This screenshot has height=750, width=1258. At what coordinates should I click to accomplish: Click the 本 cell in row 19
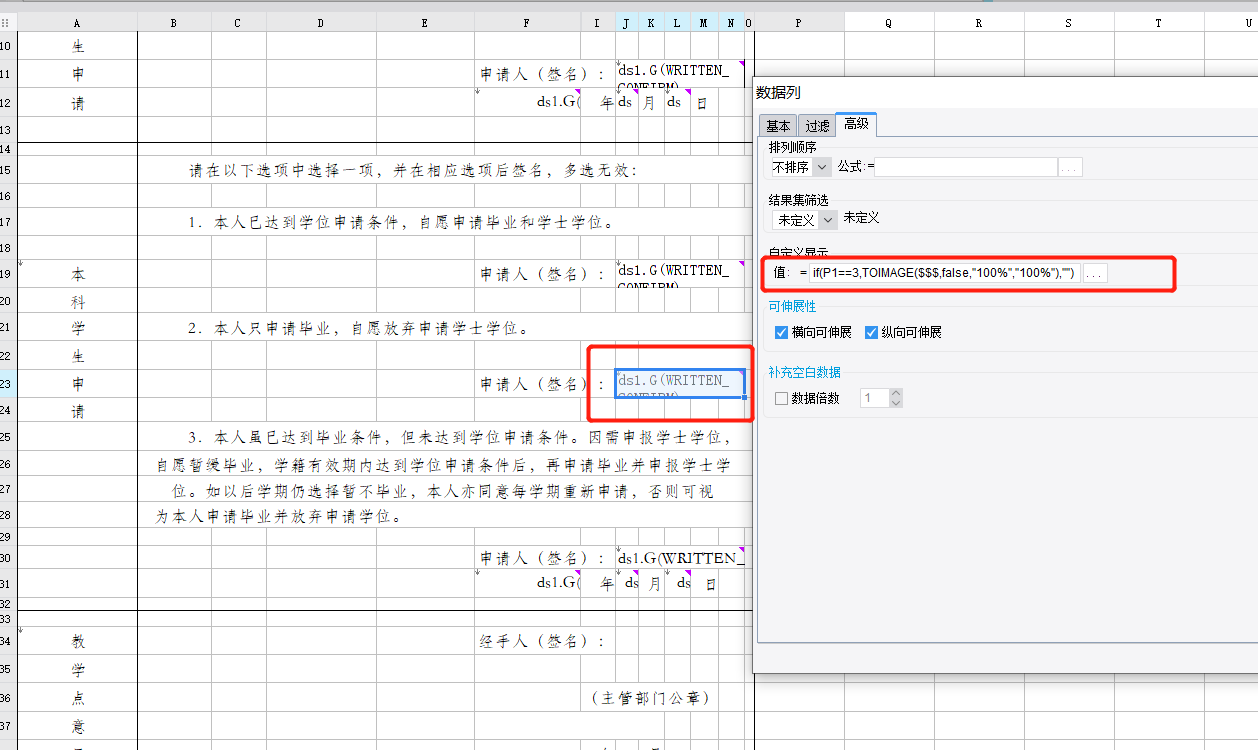78,274
